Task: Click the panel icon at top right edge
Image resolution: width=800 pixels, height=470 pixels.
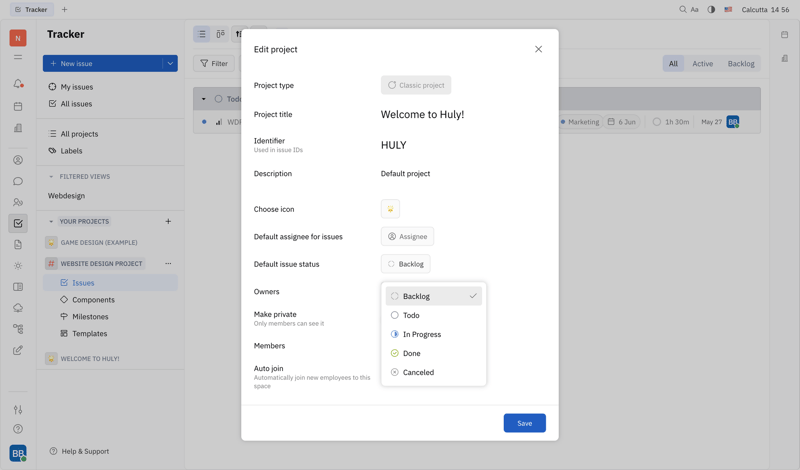Action: point(784,35)
